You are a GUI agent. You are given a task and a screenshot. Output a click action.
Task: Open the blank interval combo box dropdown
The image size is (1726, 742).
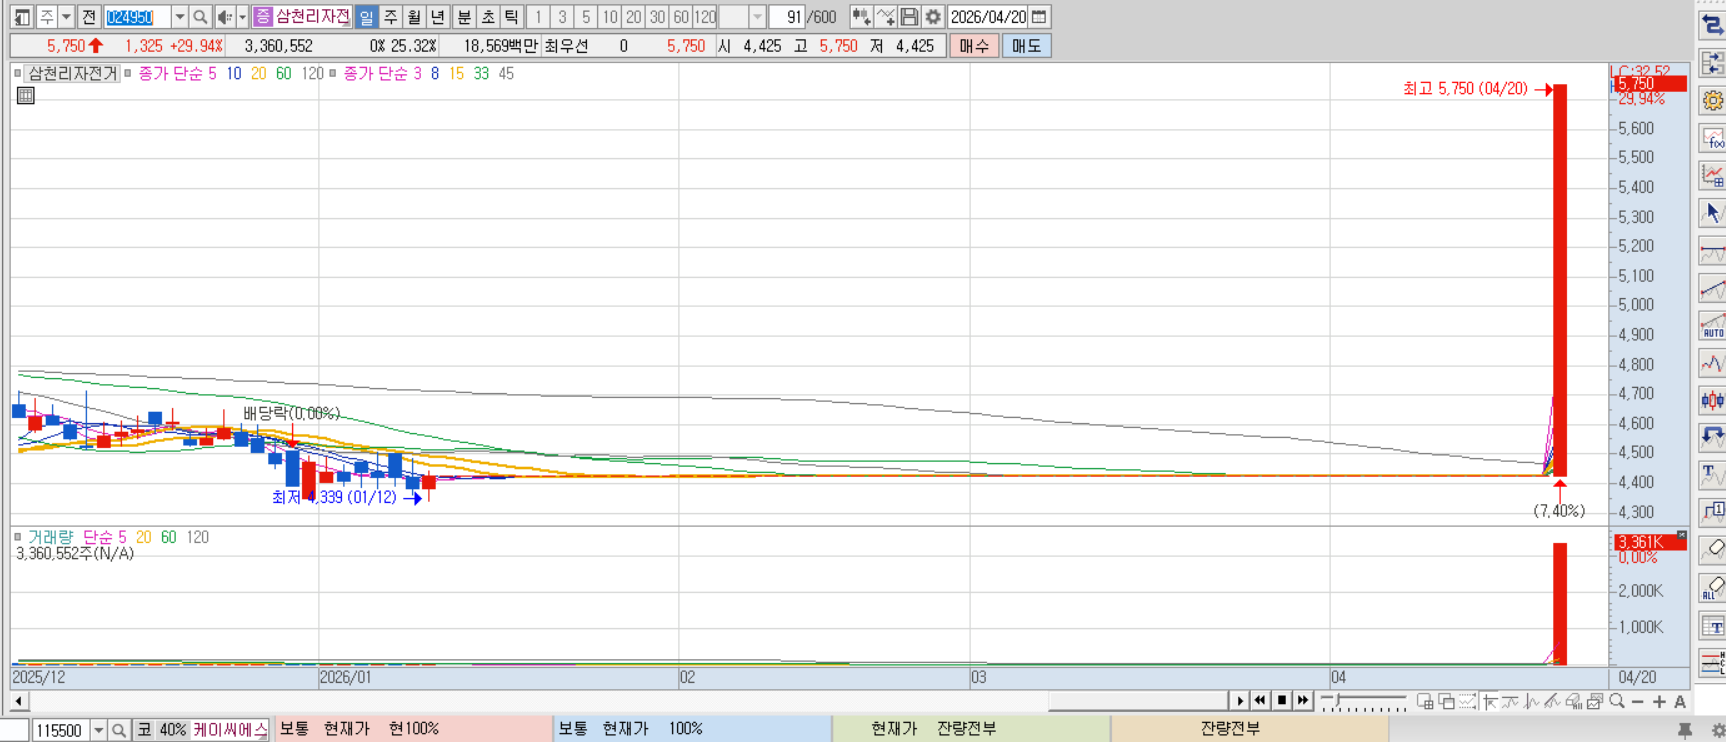[757, 17]
